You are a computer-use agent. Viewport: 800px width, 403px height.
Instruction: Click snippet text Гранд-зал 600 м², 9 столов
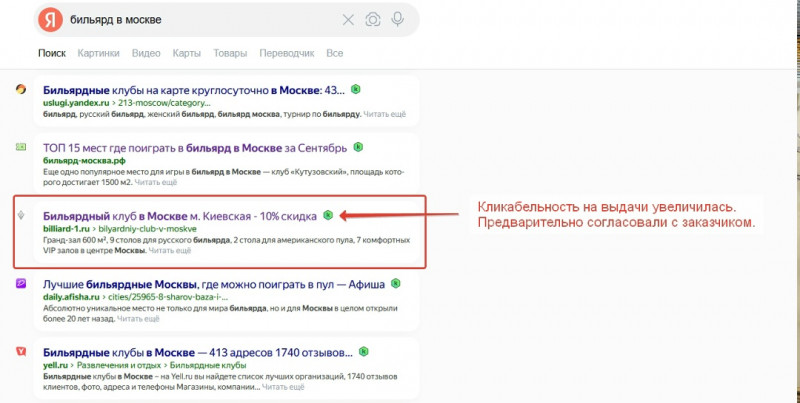pos(111,240)
